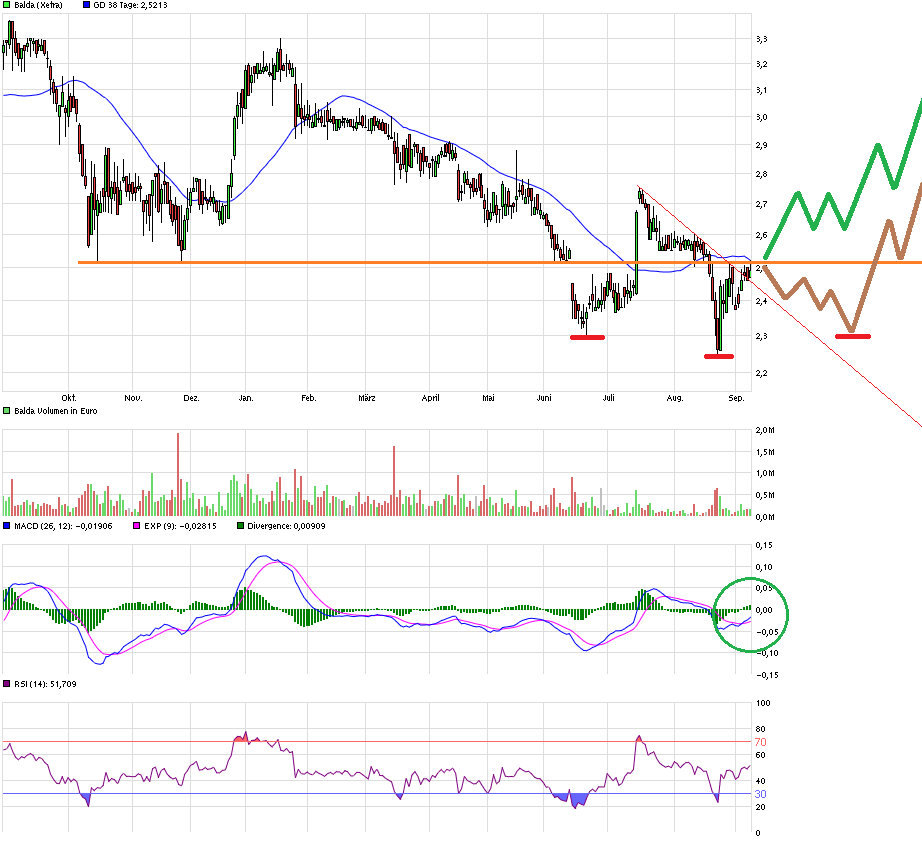922x842 pixels.
Task: Select the 'EXP (9): -0,02815' label
Action: pos(180,526)
